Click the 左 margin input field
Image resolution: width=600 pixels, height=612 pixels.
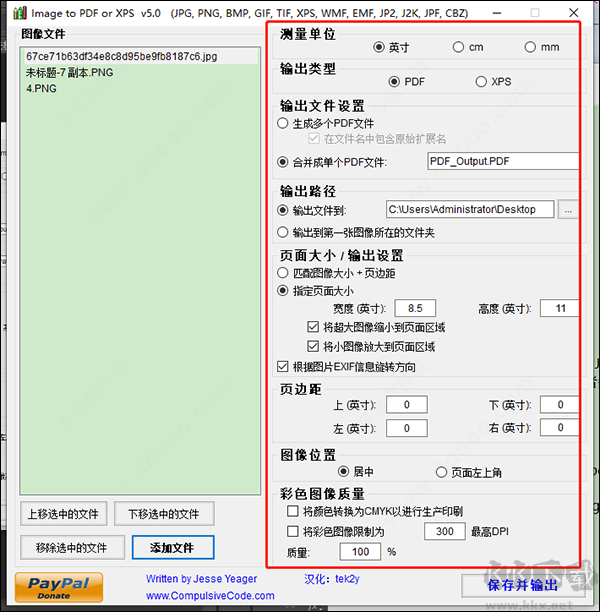coord(407,428)
